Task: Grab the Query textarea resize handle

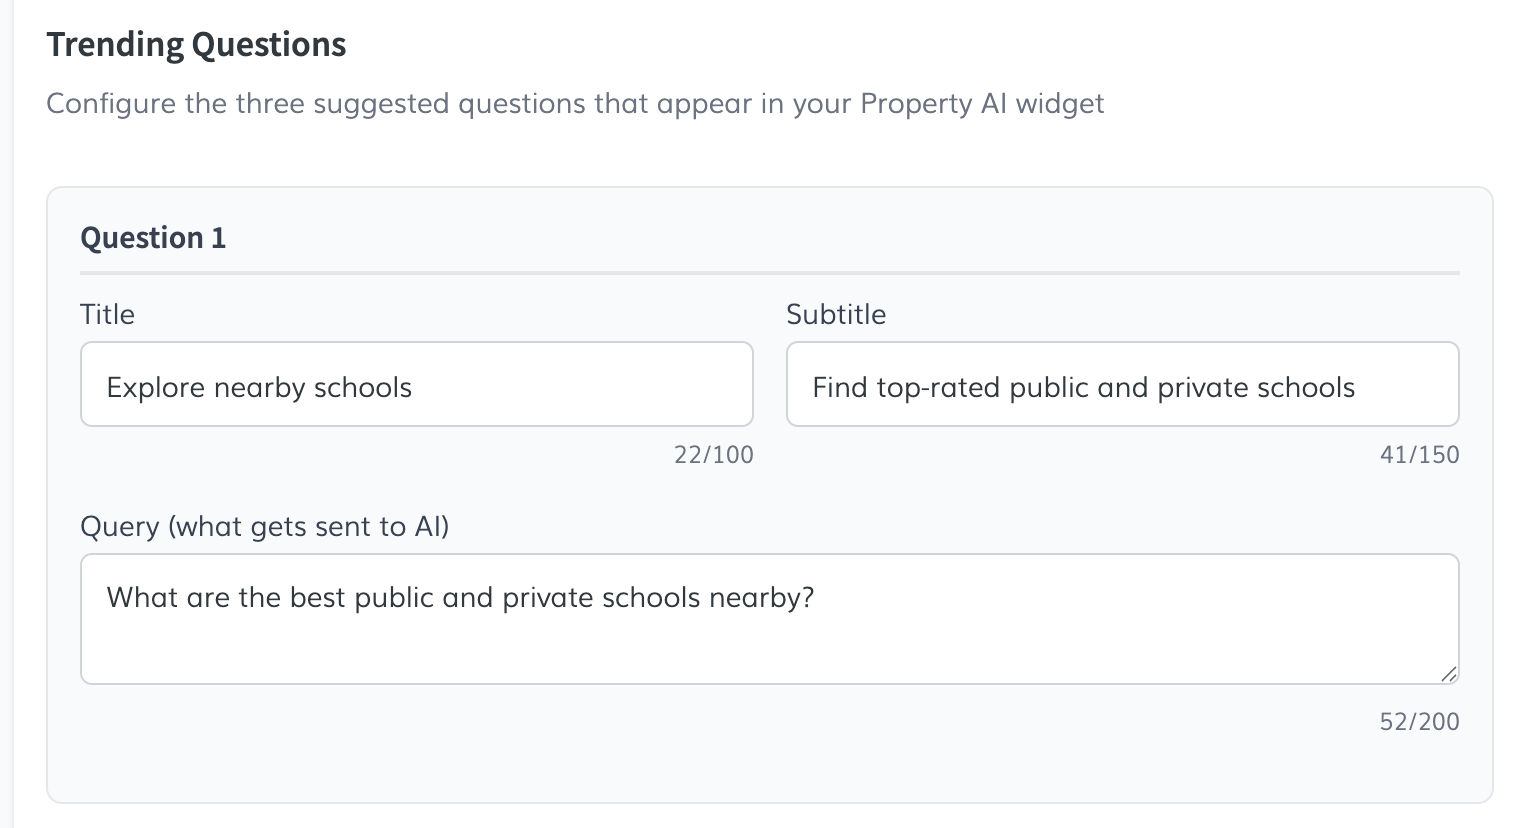Action: click(1449, 675)
